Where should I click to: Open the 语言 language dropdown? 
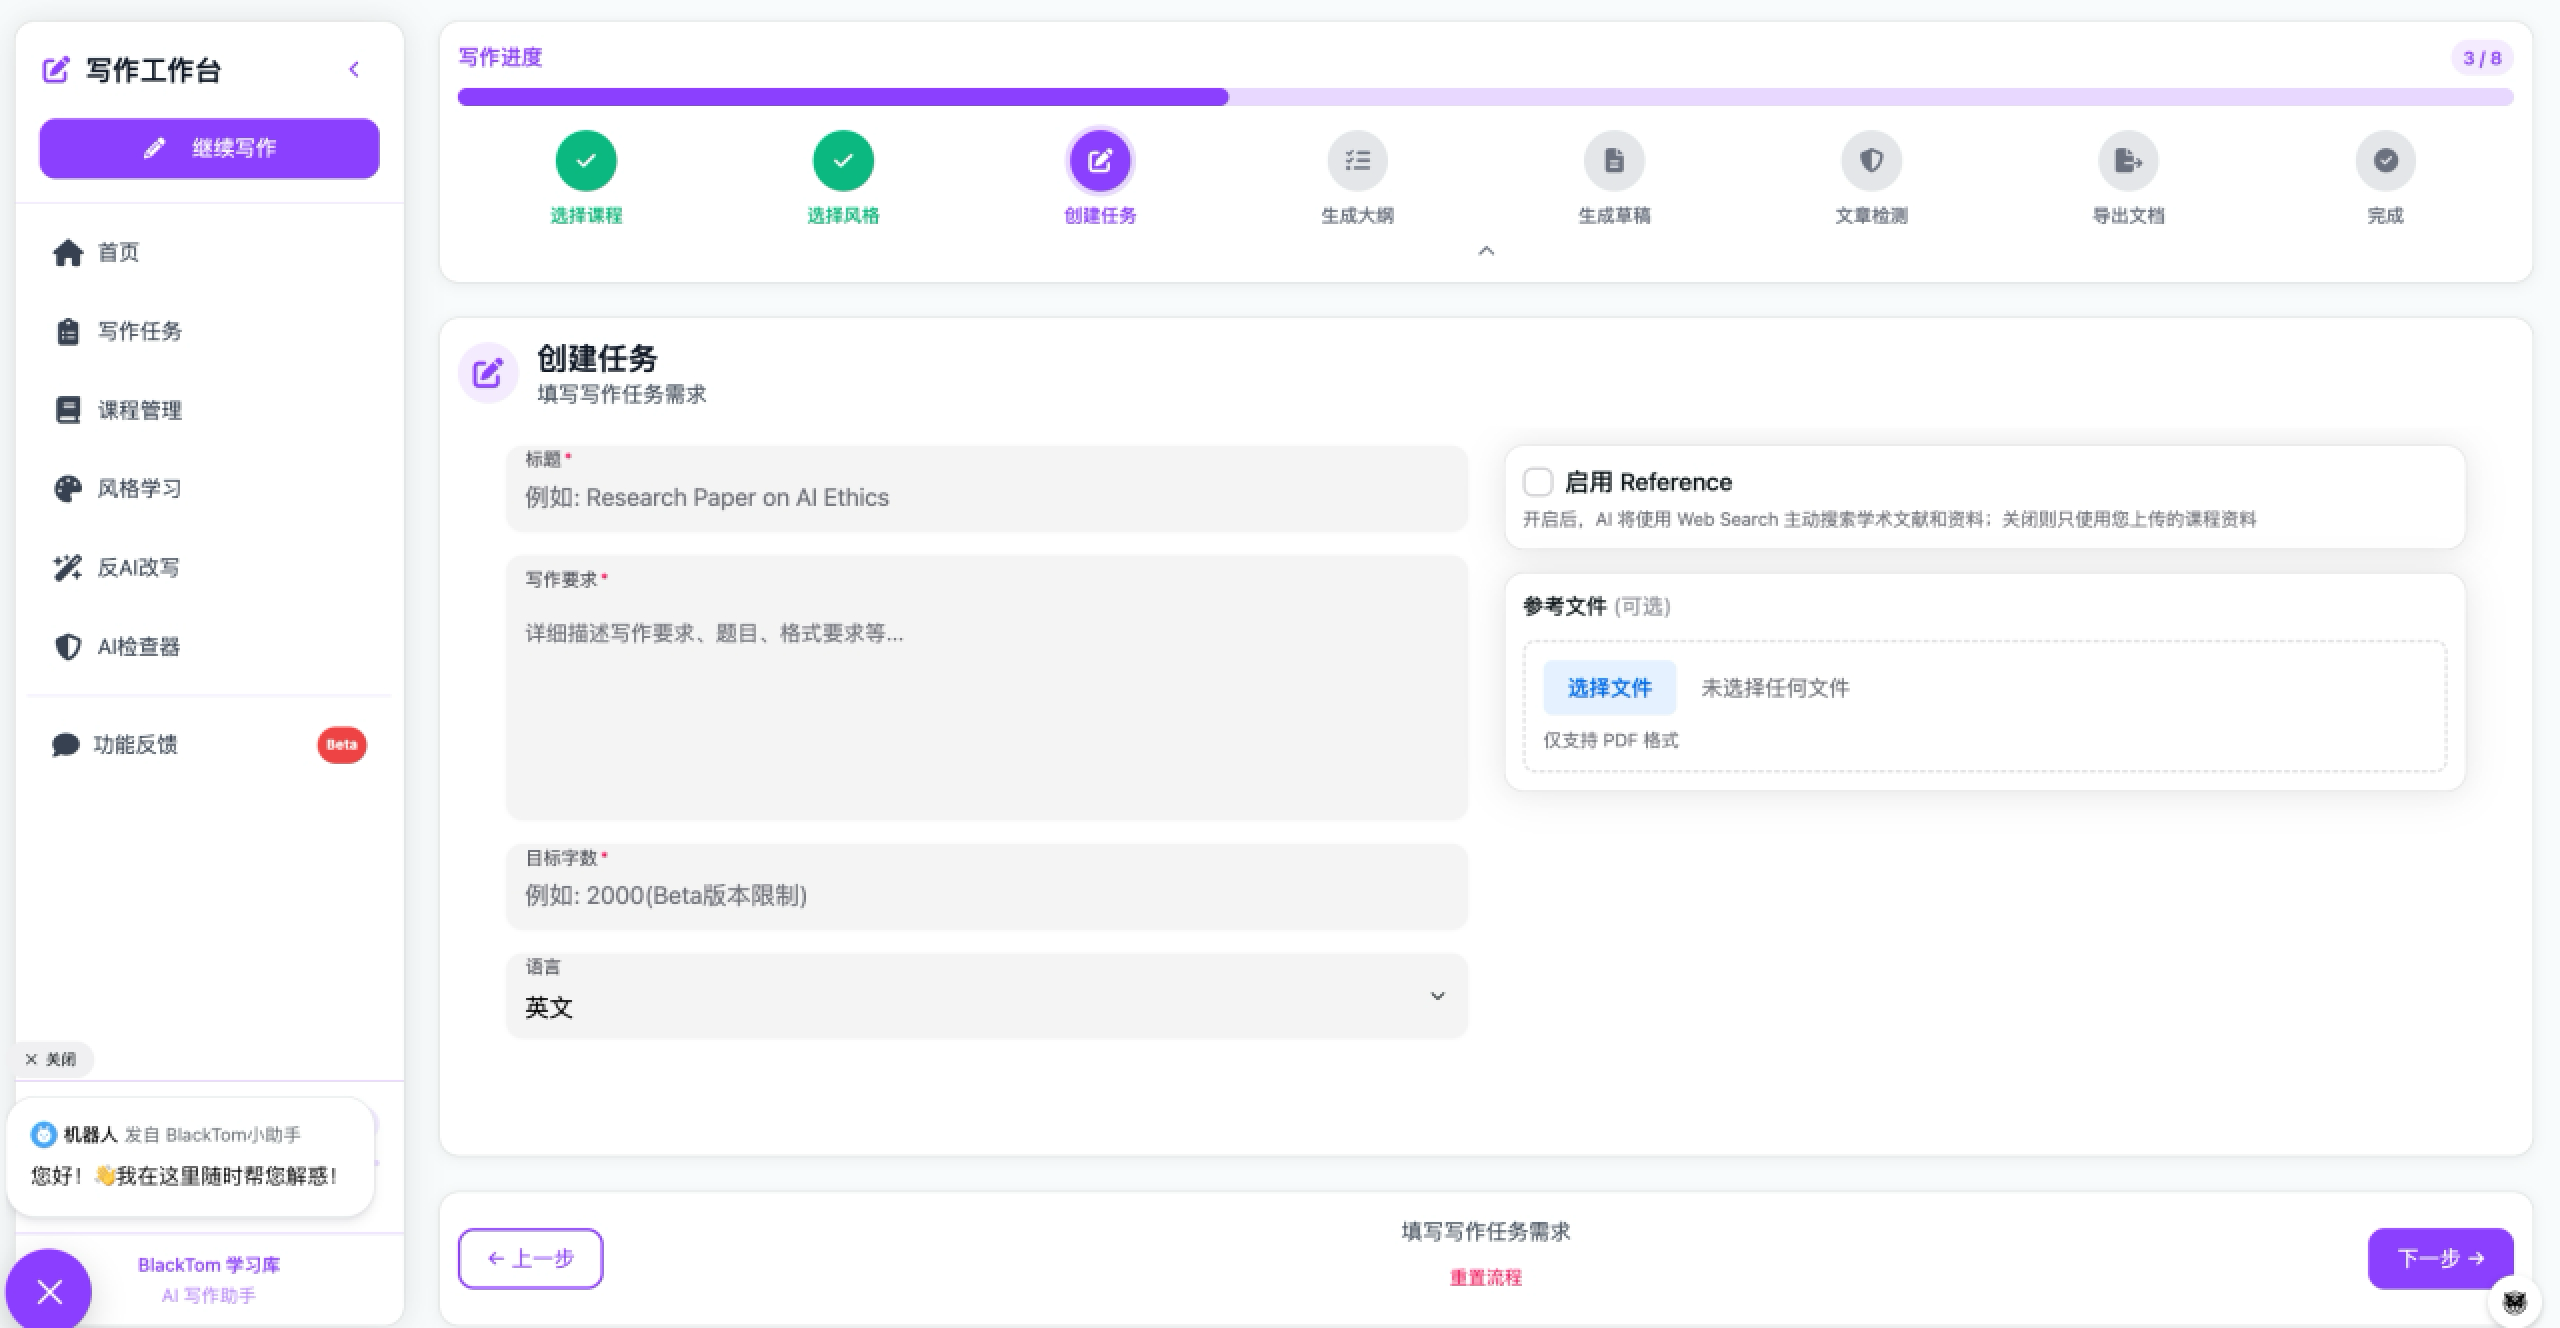coord(986,996)
